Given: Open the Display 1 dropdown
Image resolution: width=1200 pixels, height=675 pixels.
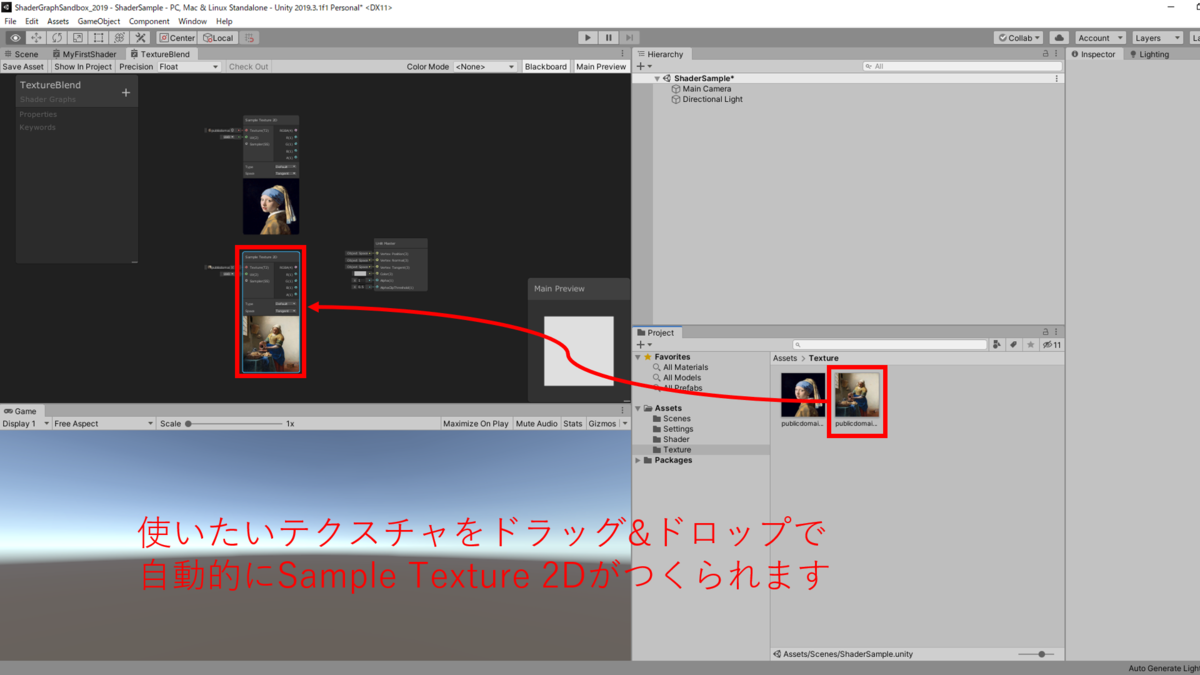Looking at the screenshot, I should point(25,423).
